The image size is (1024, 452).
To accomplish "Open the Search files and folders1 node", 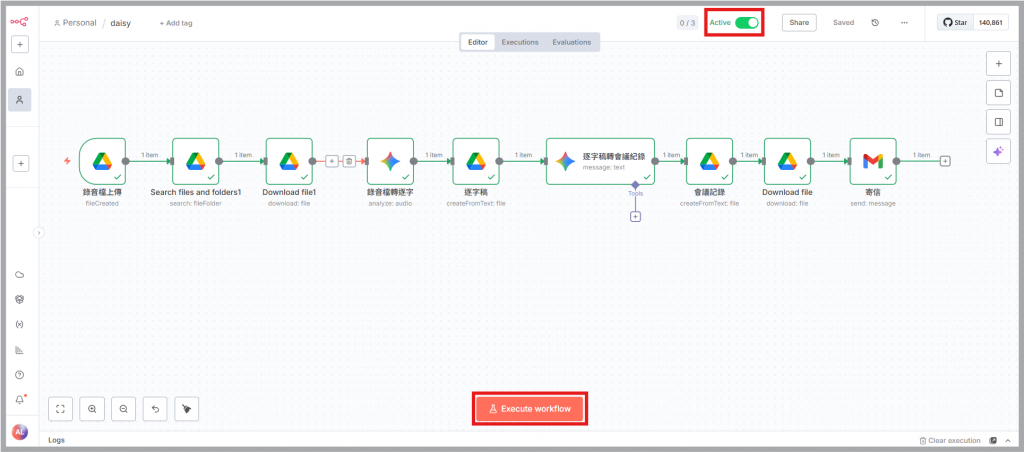I will coord(195,161).
